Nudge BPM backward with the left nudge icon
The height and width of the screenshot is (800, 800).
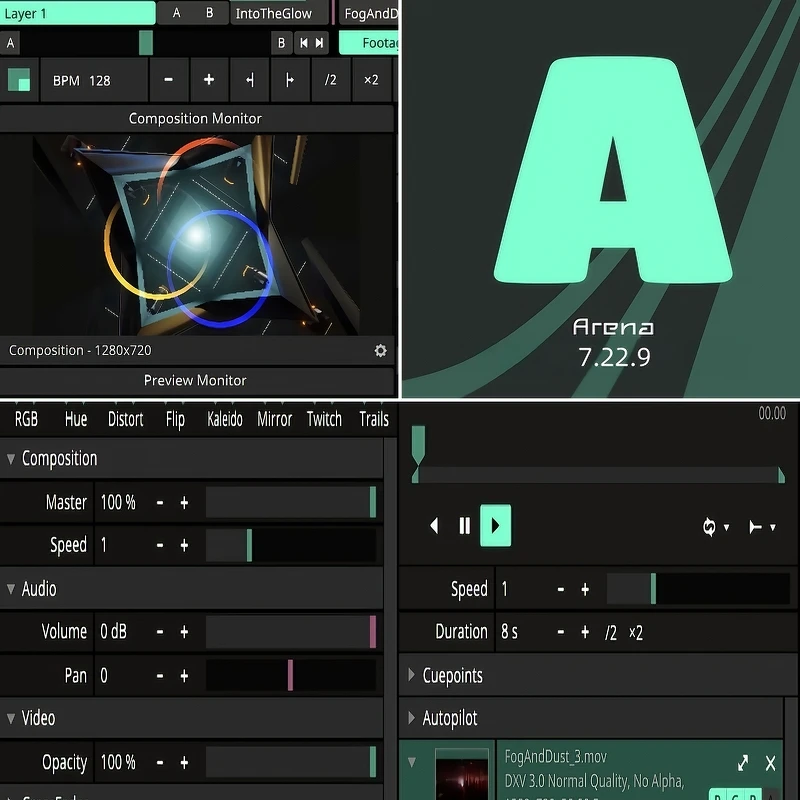[249, 80]
